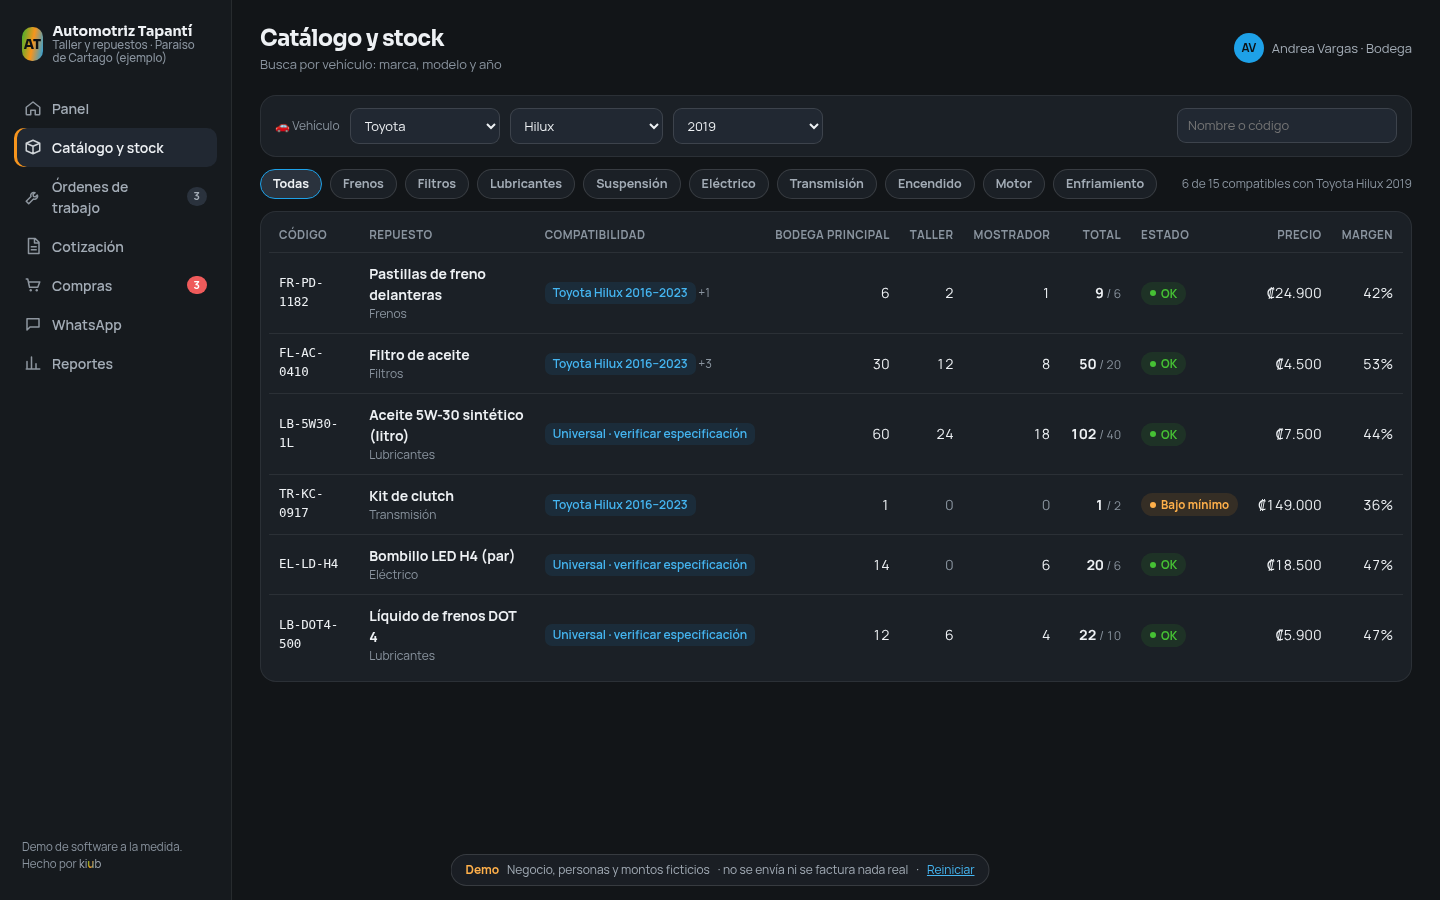Screen dimensions: 1440x900
Task: Click the Precio column header
Action: pos(1299,235)
